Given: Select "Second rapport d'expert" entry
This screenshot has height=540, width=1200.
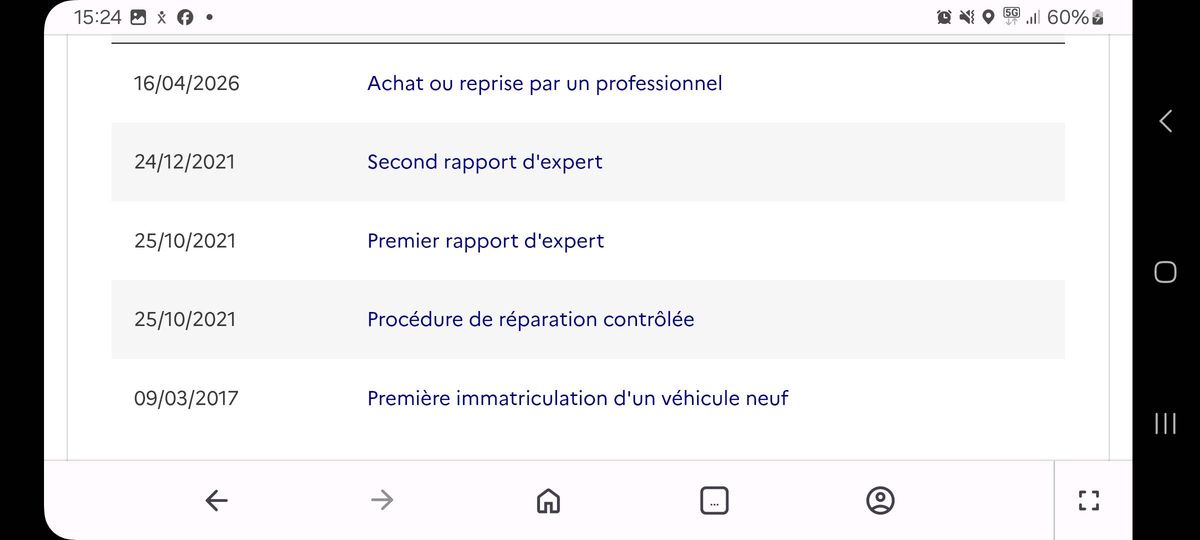Looking at the screenshot, I should click(x=485, y=162).
